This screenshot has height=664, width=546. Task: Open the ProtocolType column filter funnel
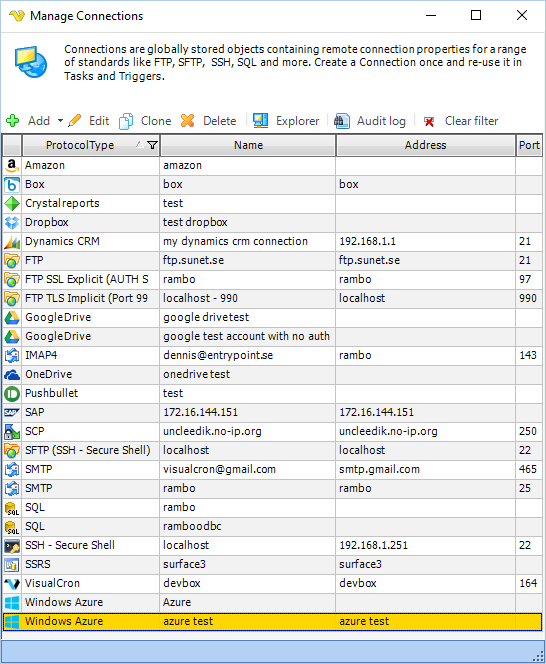pos(152,145)
